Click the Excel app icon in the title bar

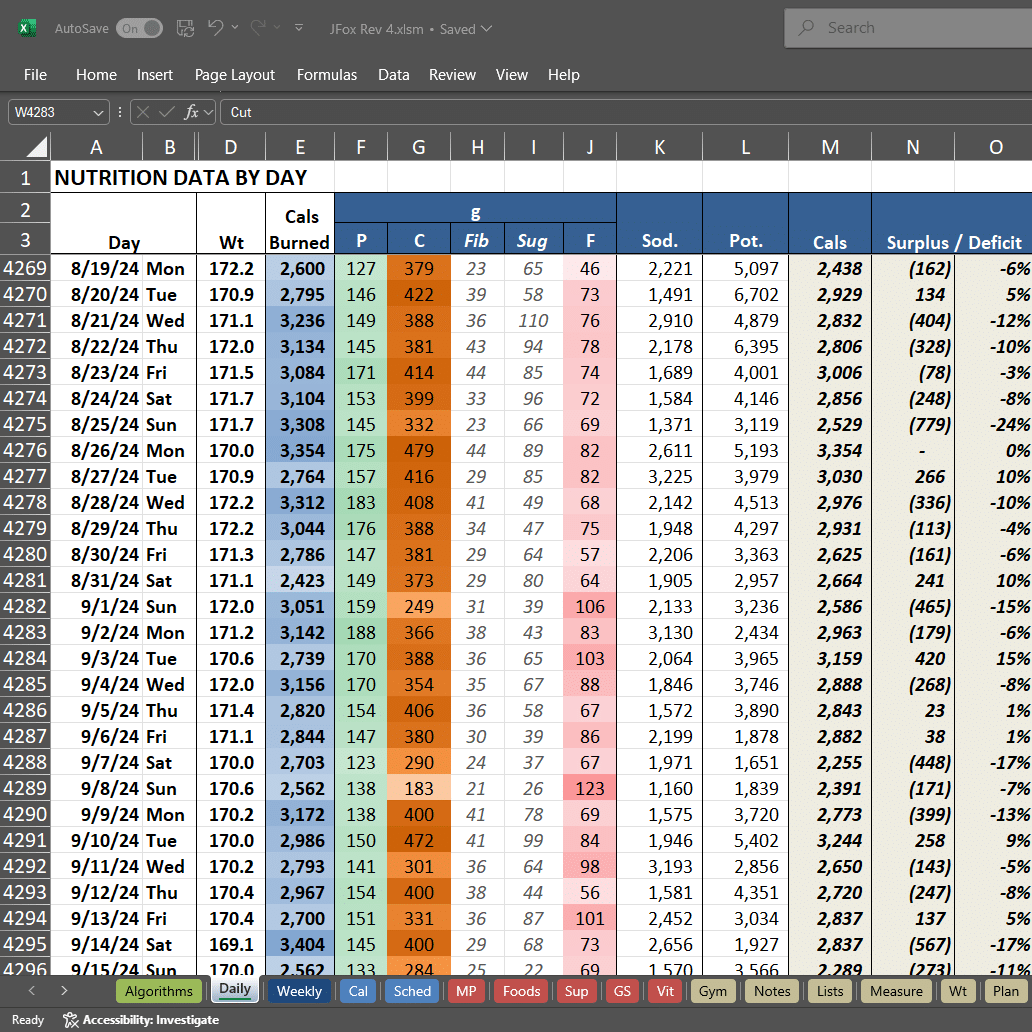pos(27,27)
